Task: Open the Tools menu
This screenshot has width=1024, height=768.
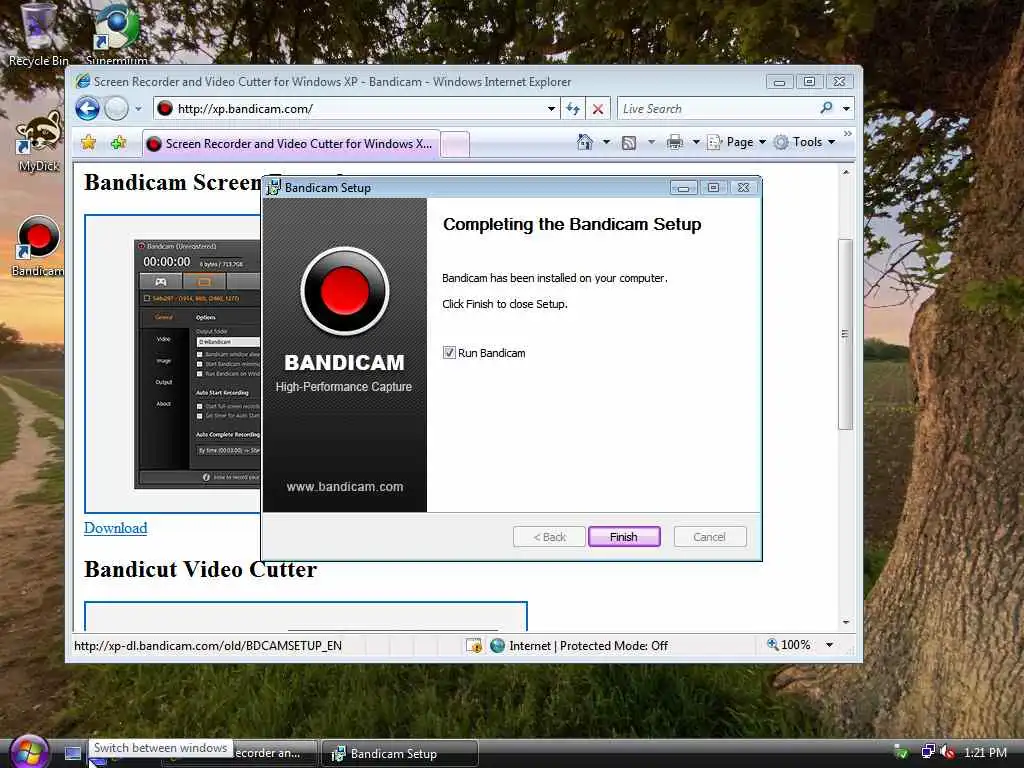Action: coord(805,142)
